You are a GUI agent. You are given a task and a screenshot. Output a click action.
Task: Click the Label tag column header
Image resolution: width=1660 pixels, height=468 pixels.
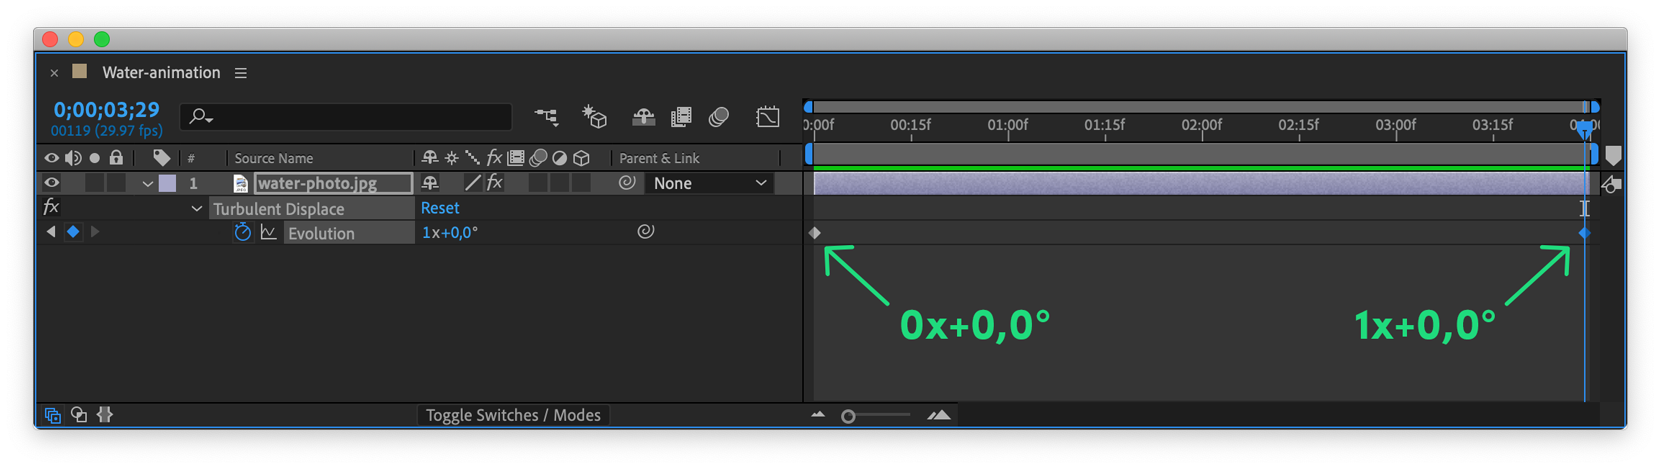pyautogui.click(x=161, y=158)
